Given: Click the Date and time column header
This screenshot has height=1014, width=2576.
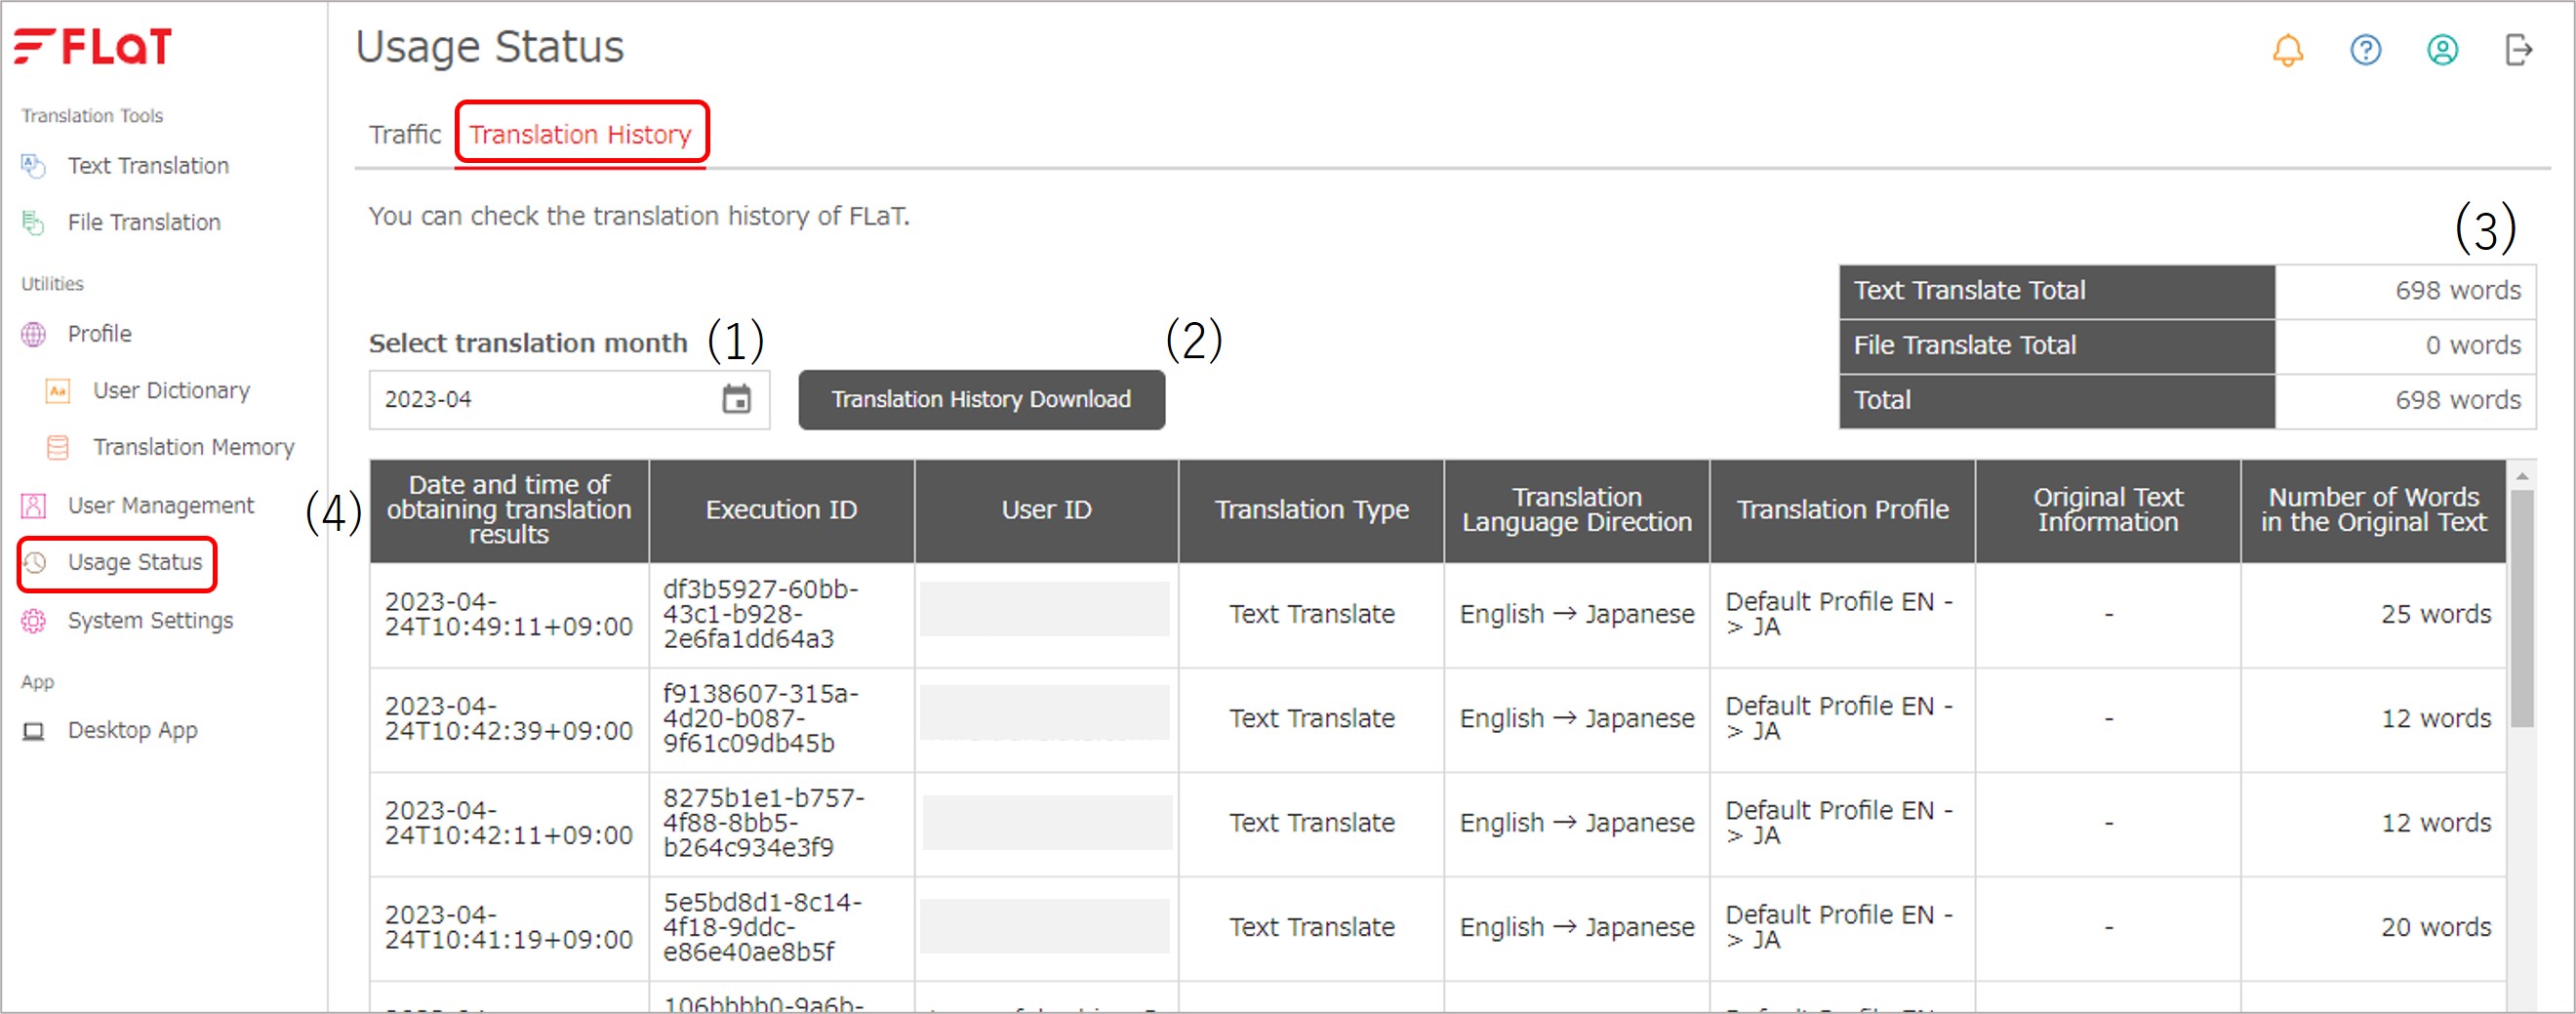Looking at the screenshot, I should [x=509, y=510].
